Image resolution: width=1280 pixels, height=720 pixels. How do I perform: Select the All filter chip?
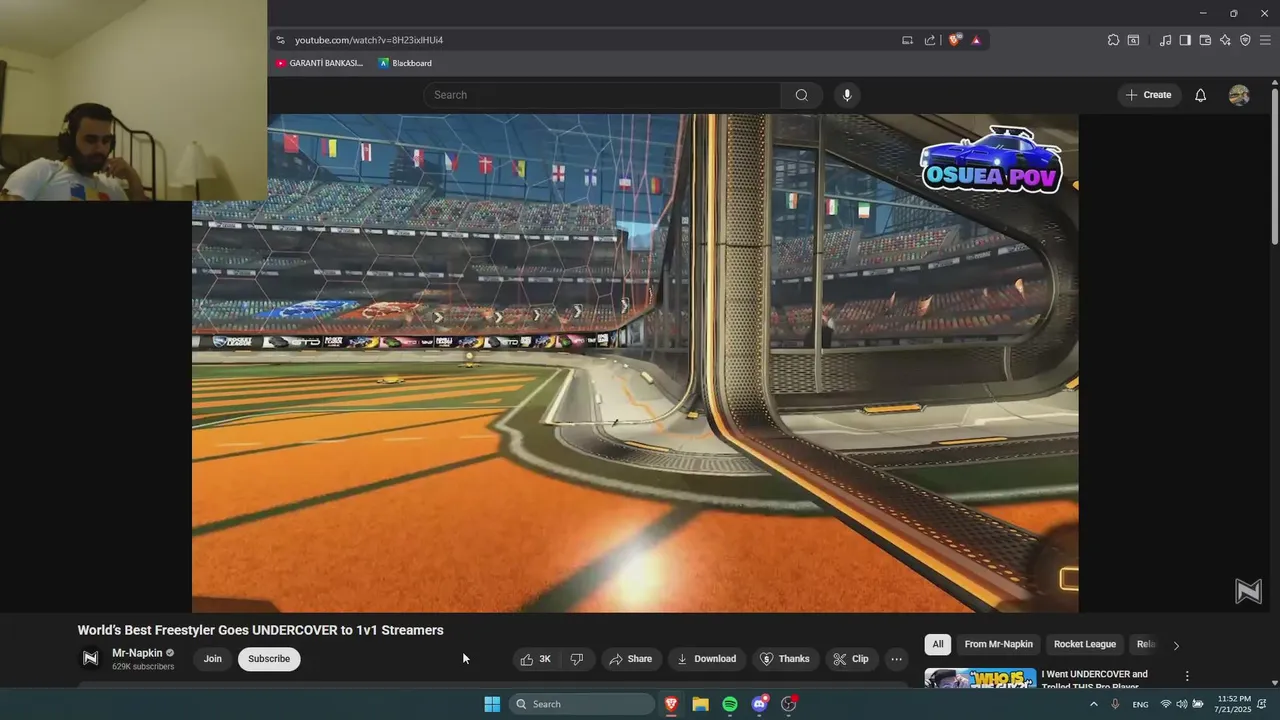pos(937,645)
